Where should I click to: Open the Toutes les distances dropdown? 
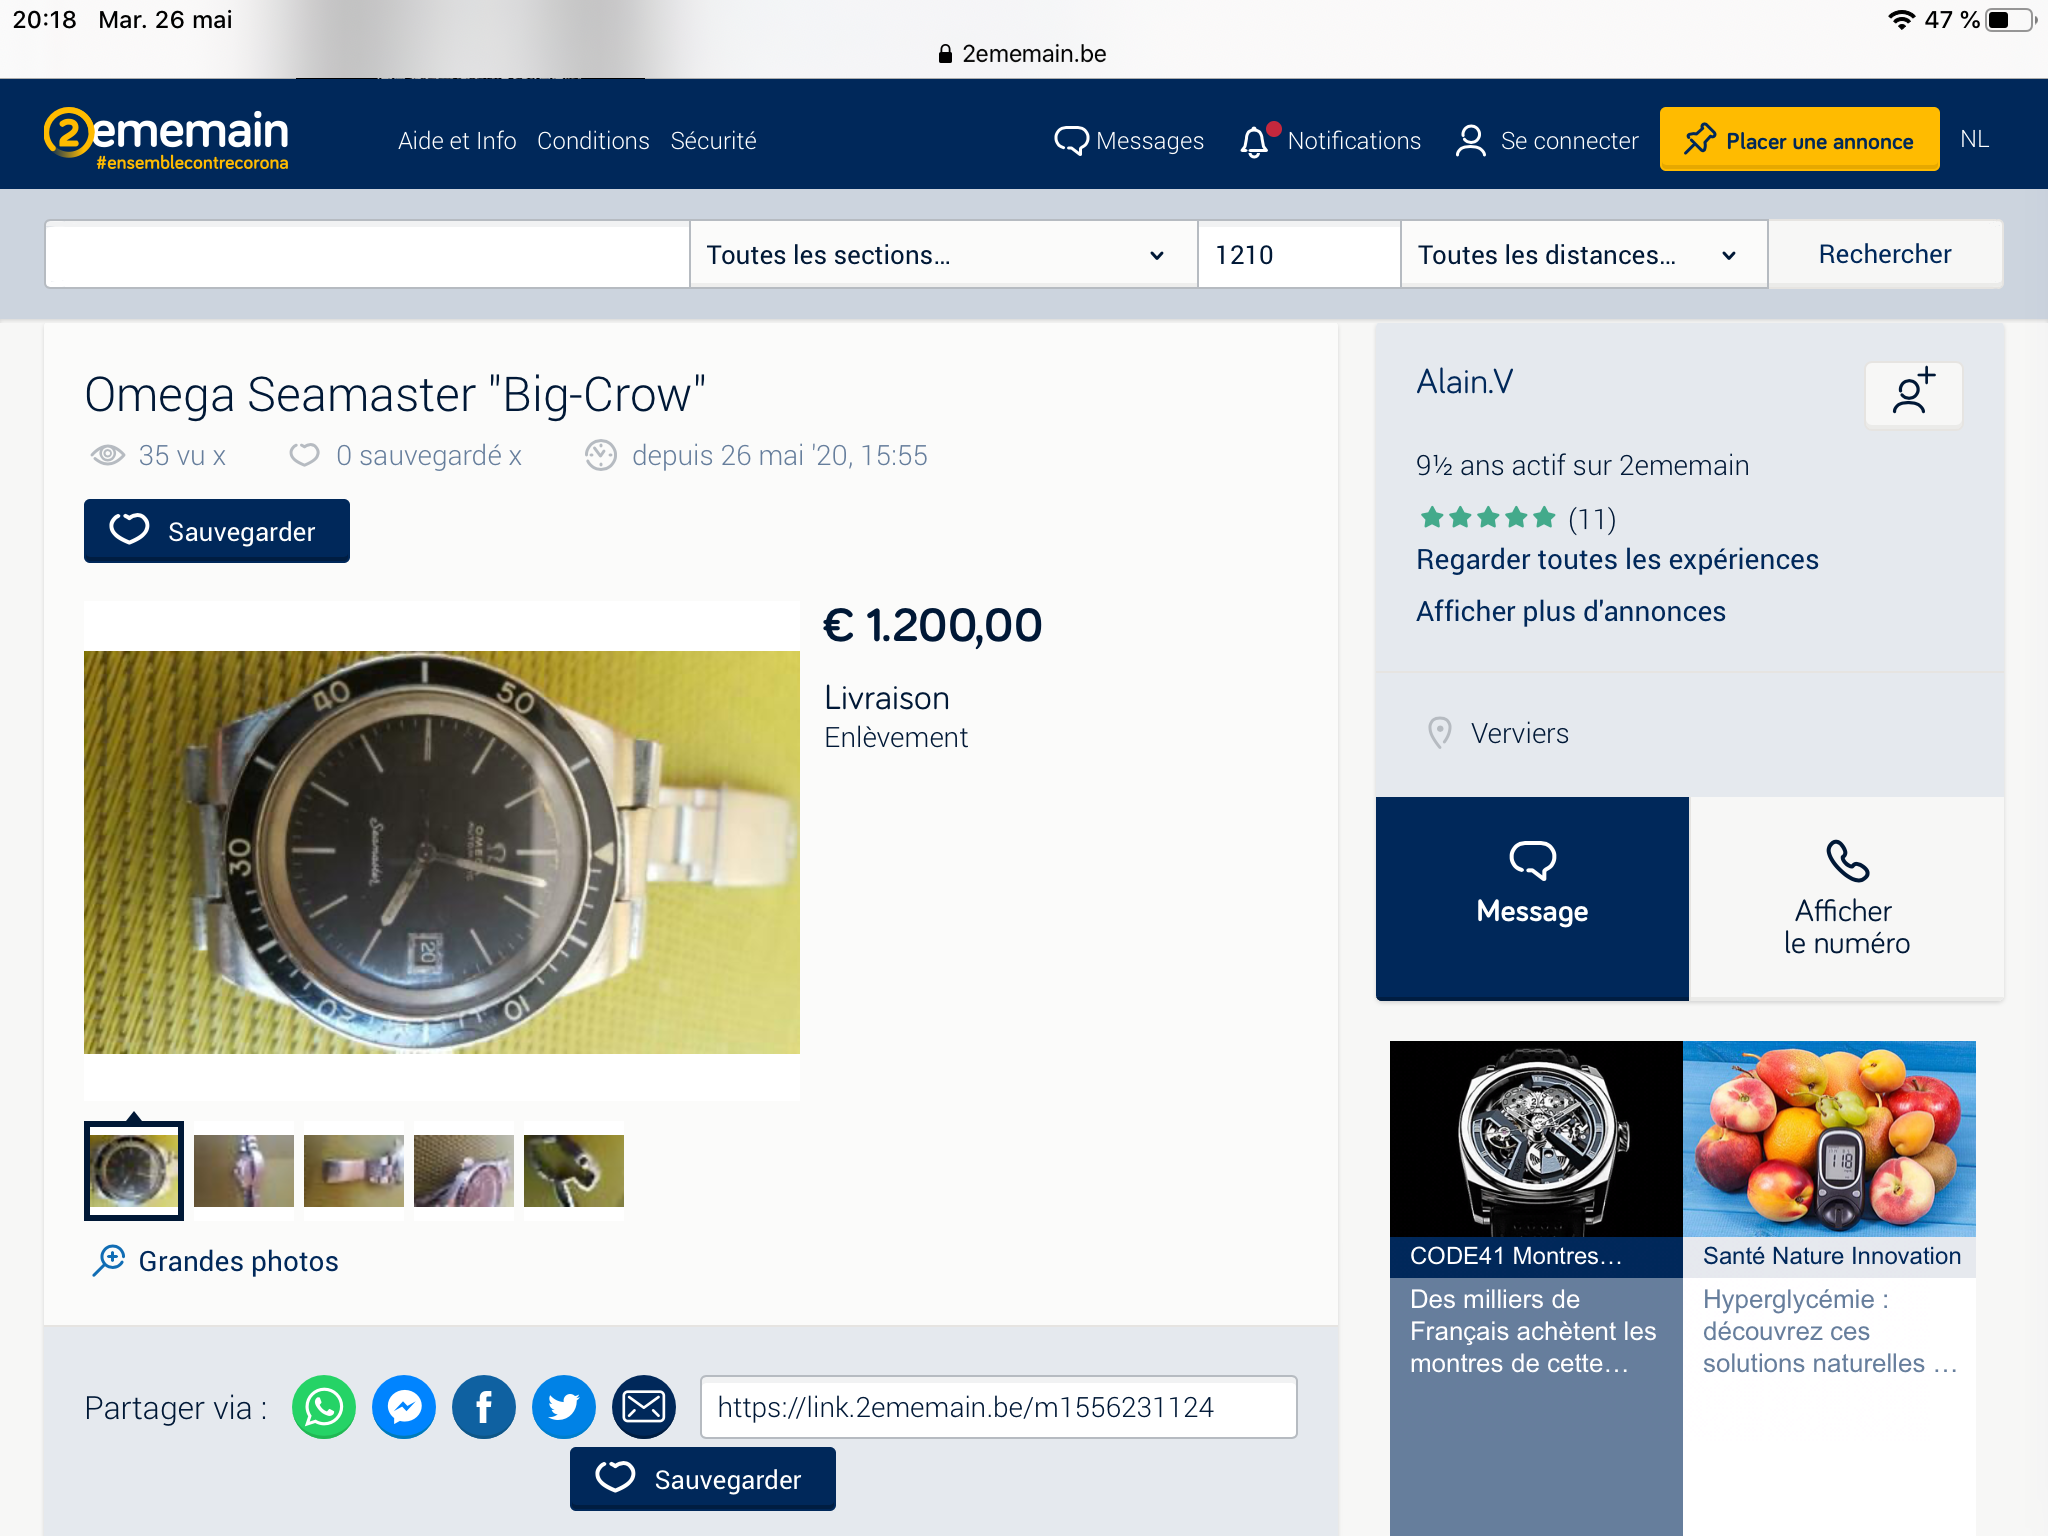tap(1582, 255)
